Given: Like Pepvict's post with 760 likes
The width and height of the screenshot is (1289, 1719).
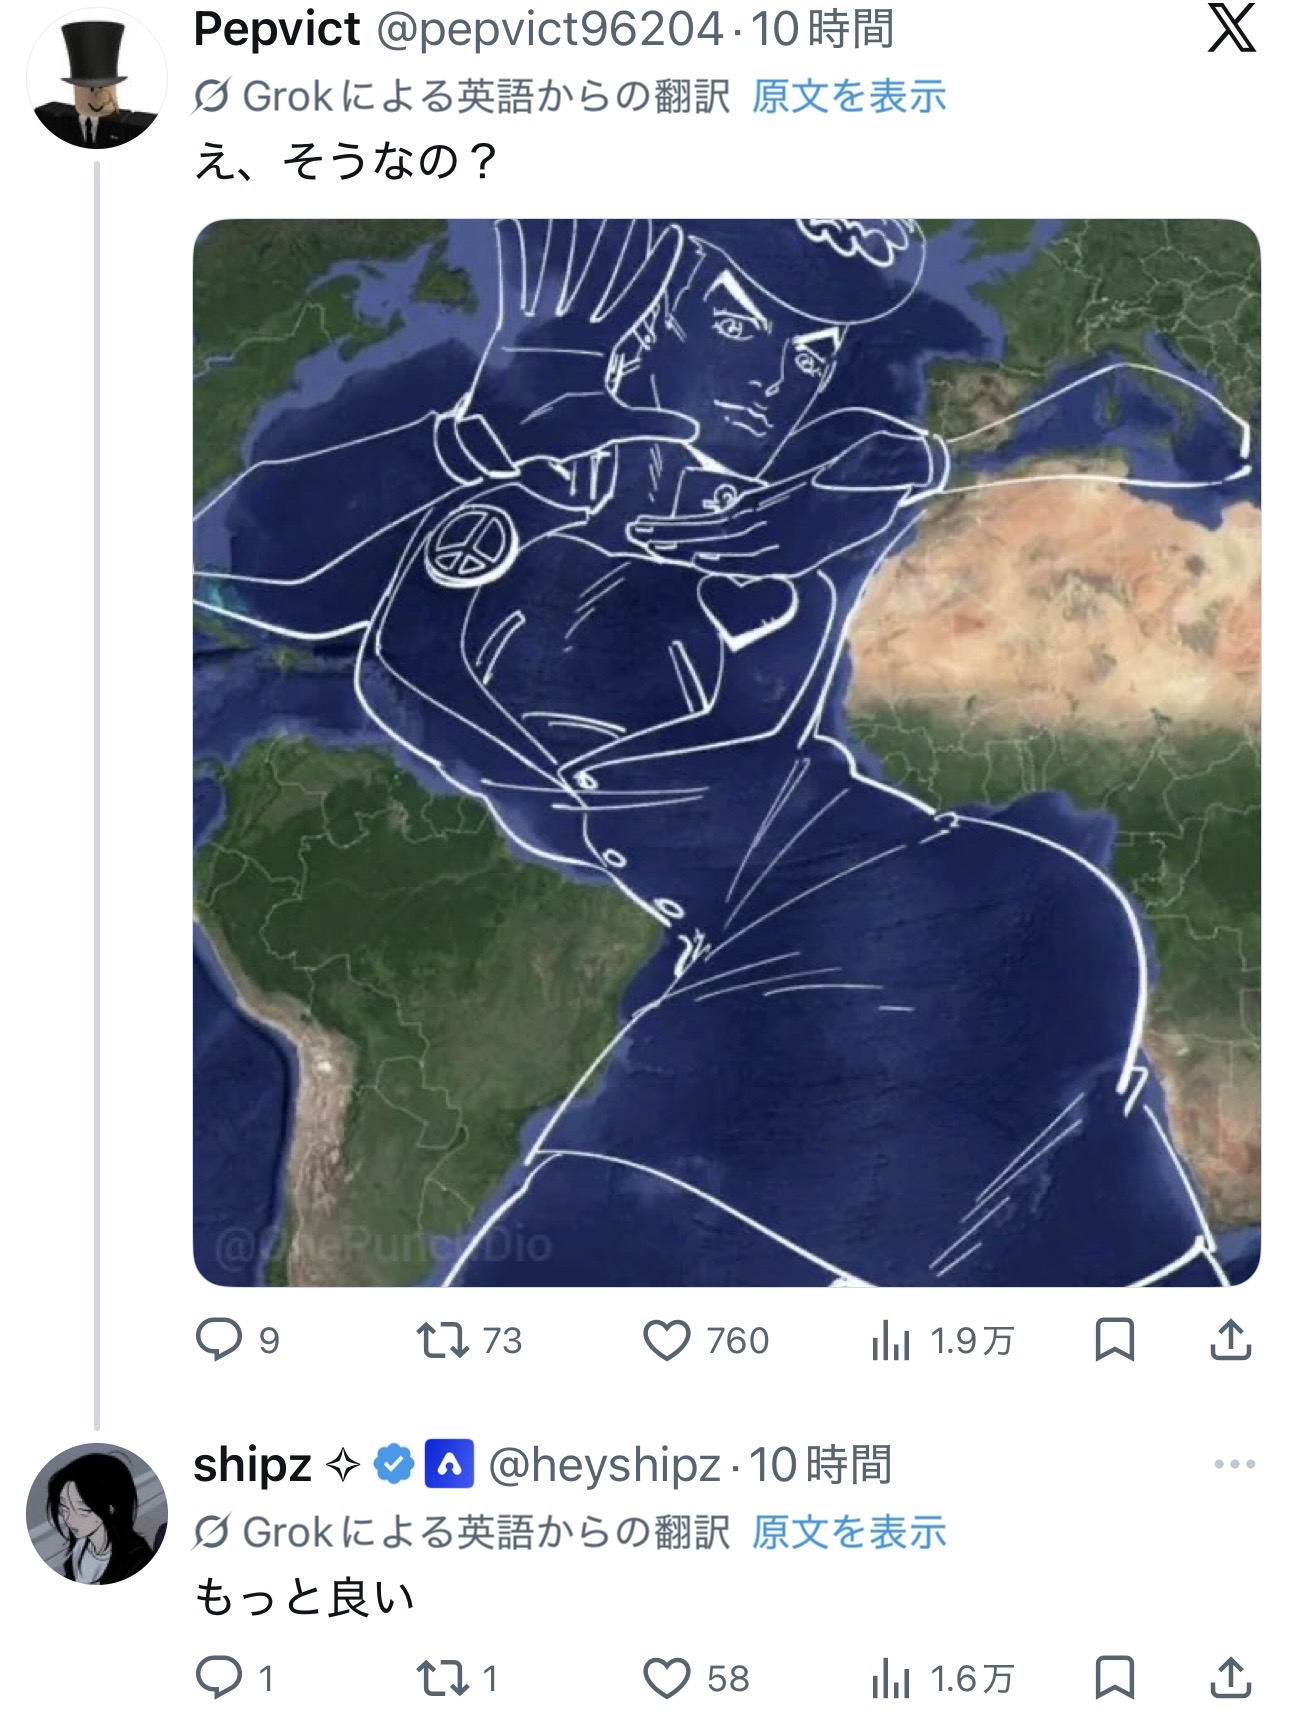Looking at the screenshot, I should [x=667, y=1340].
